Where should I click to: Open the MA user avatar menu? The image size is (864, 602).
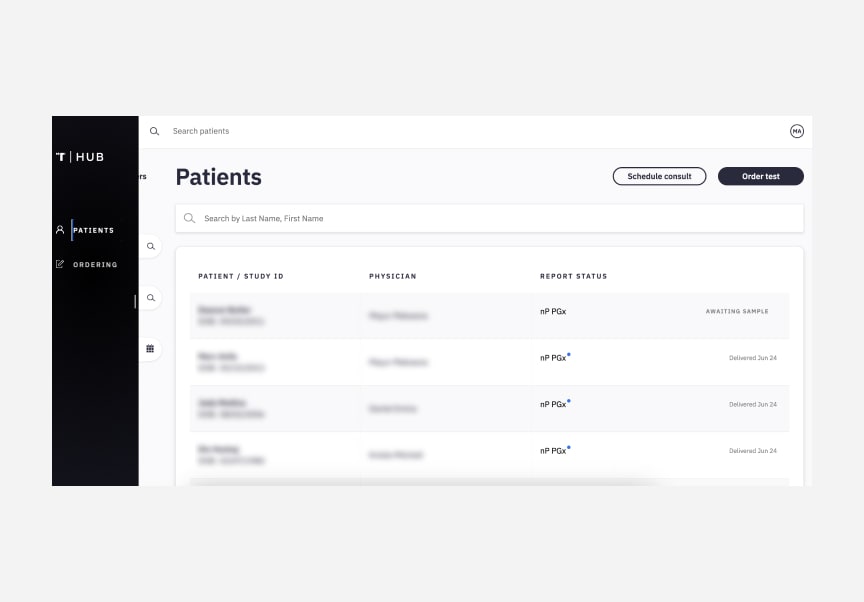[x=796, y=131]
